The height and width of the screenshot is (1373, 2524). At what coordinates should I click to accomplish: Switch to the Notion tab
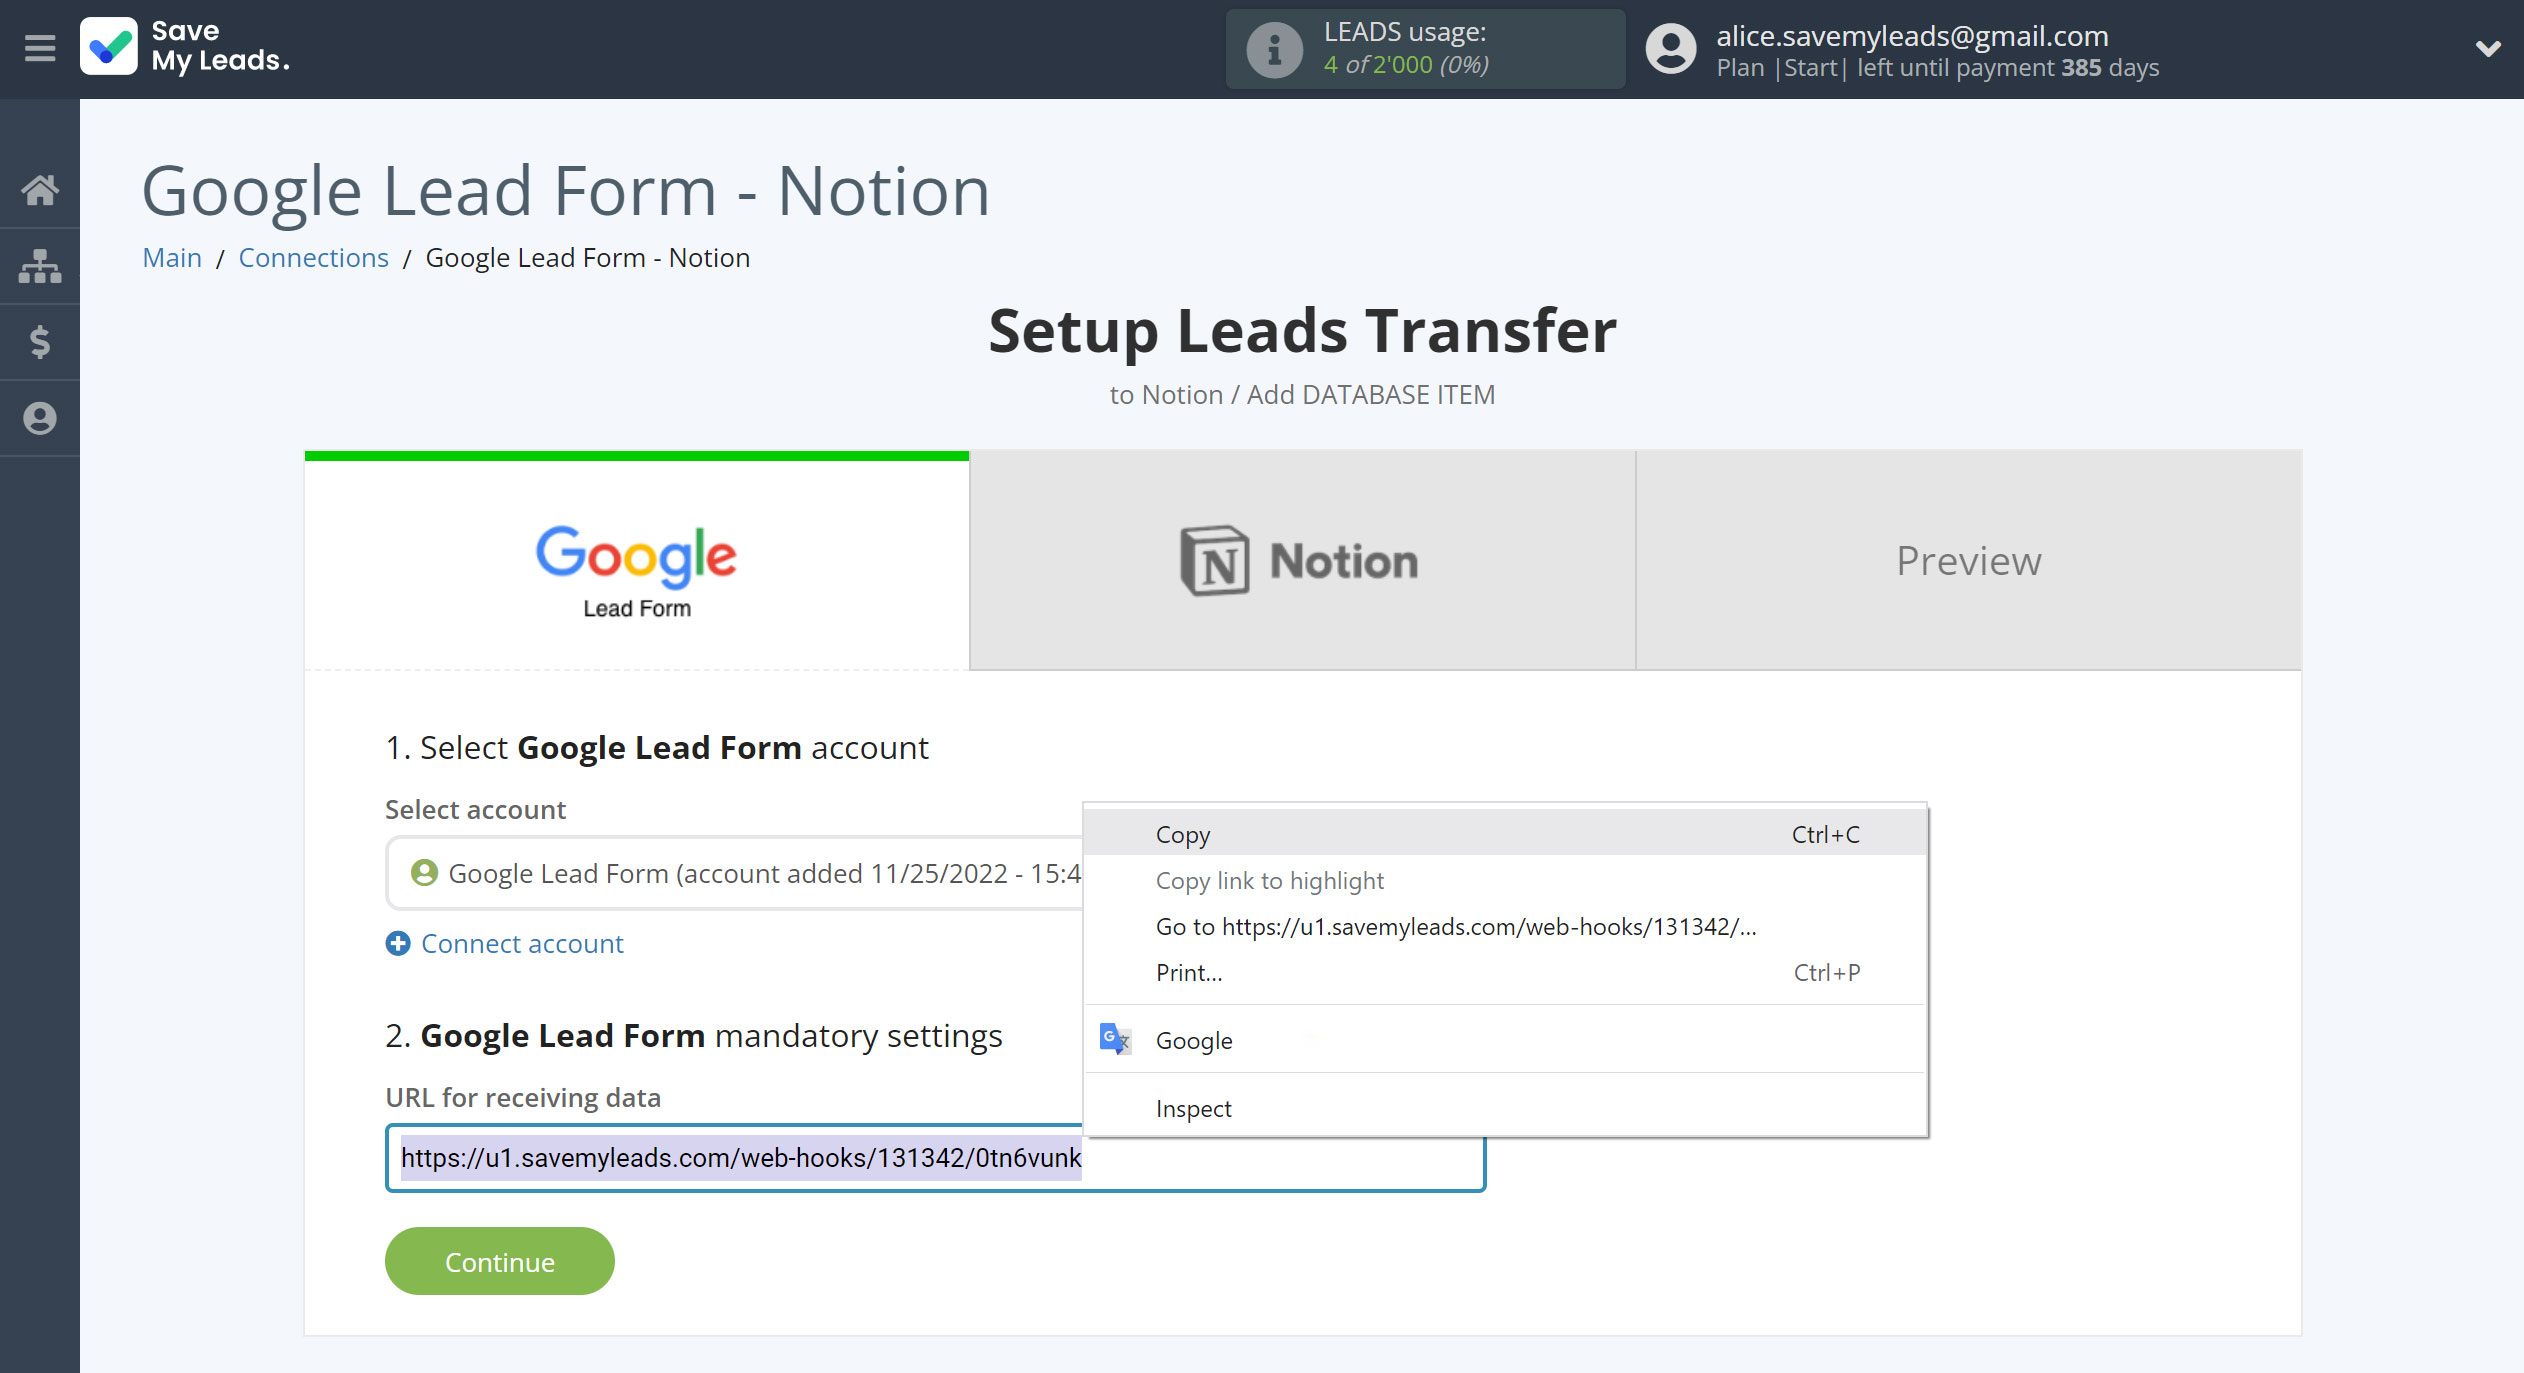(1302, 561)
